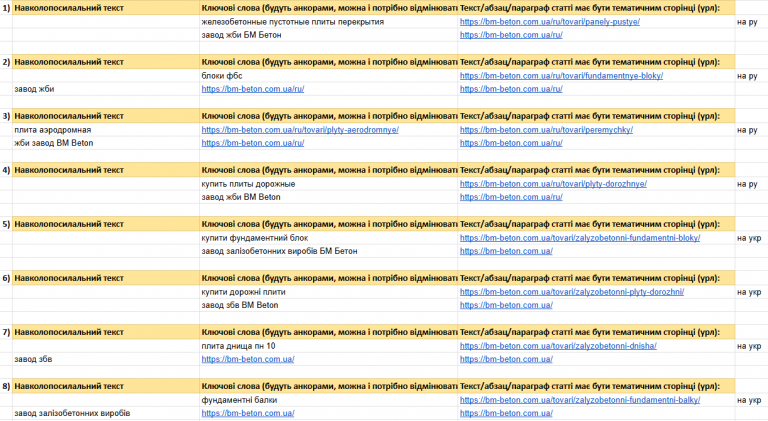Select 'Ключові слова' header in block 2)
The height and width of the screenshot is (421, 768).
click(x=328, y=62)
